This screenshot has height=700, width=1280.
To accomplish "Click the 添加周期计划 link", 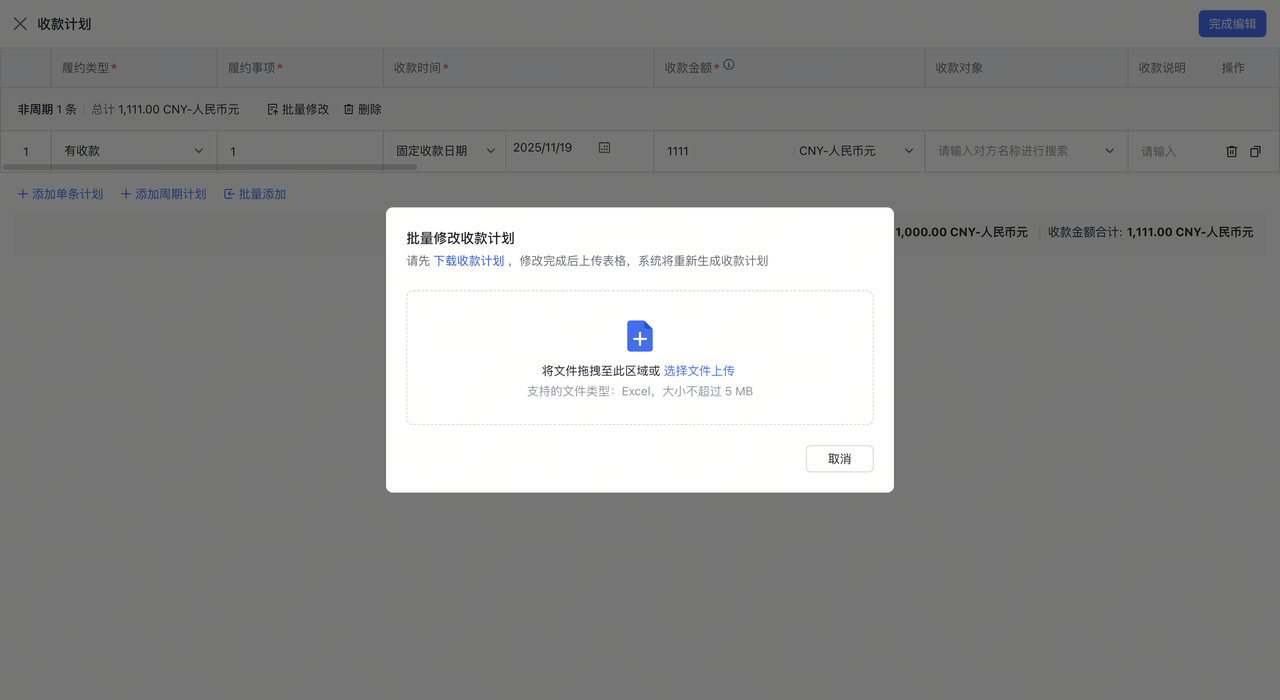I will [x=163, y=194].
